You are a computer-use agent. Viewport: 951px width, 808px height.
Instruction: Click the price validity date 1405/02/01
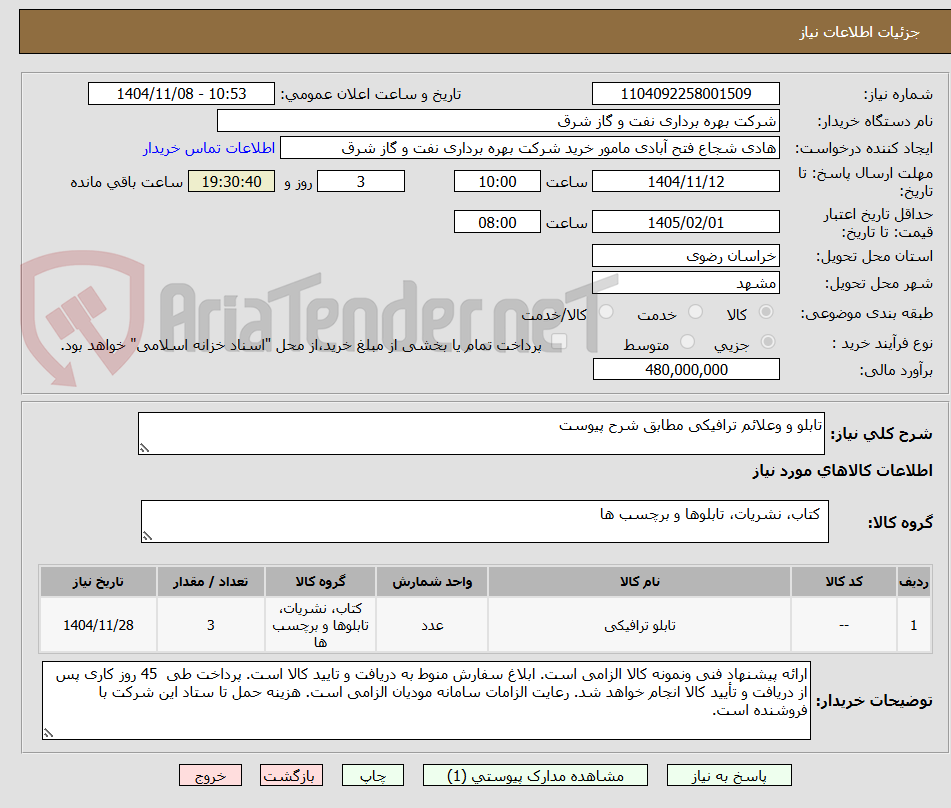[x=686, y=222]
